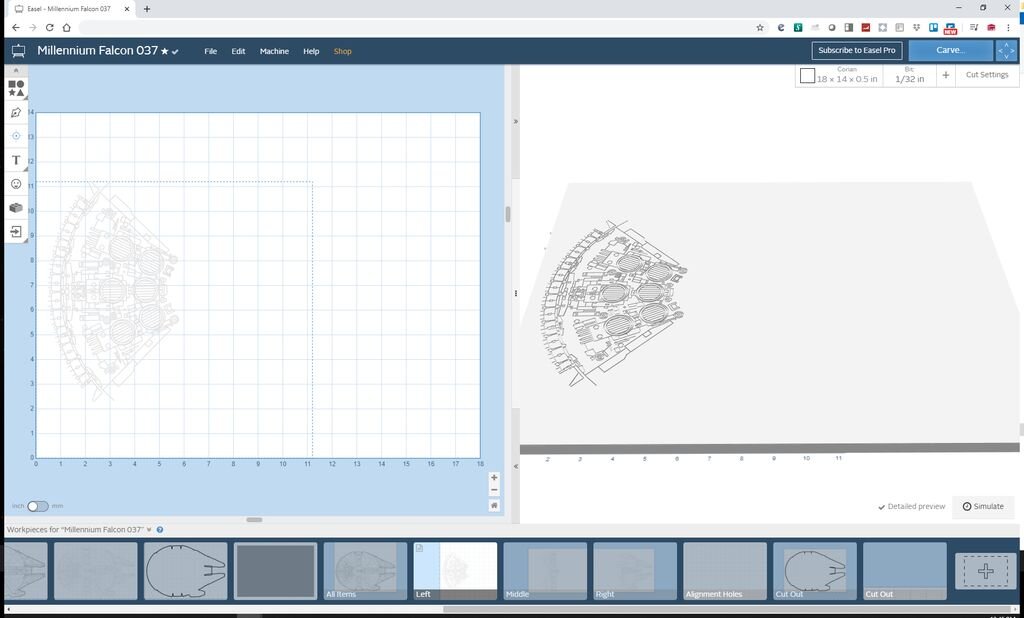
Task: Open the Corian material size selector
Action: 839,75
